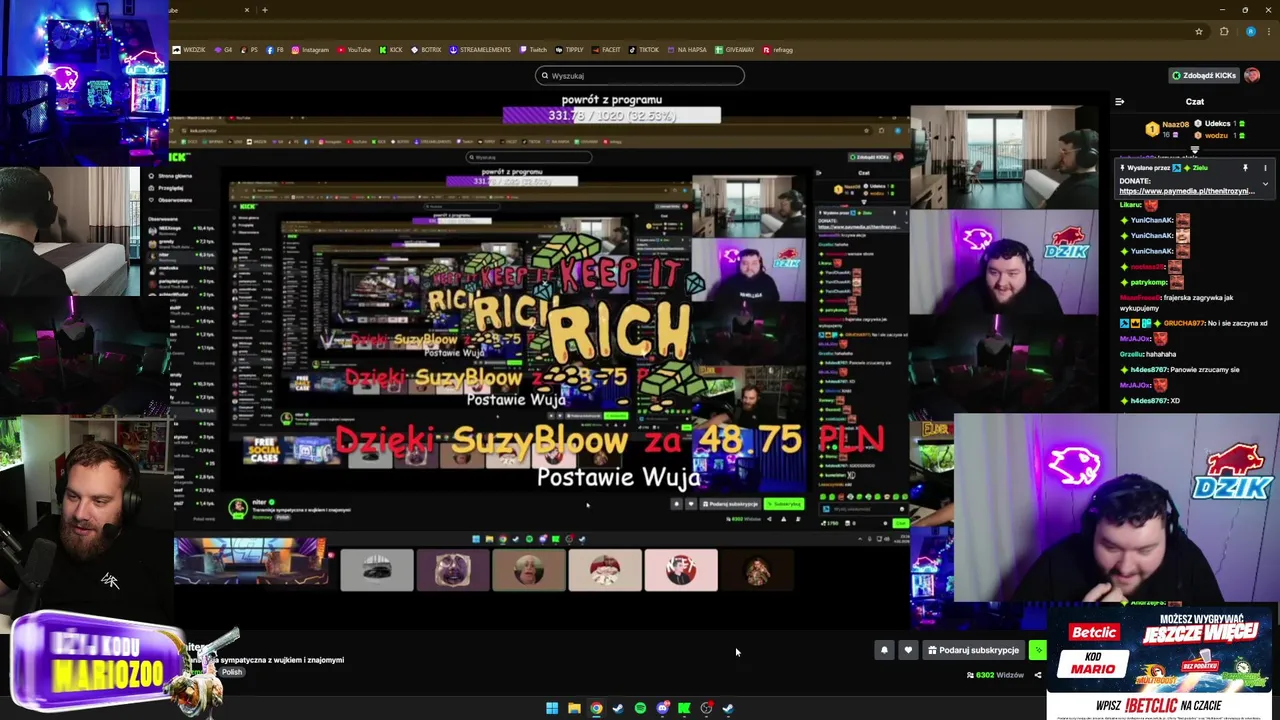This screenshot has height=720, width=1280.
Task: Open the pinned message options menu
Action: tap(1265, 168)
